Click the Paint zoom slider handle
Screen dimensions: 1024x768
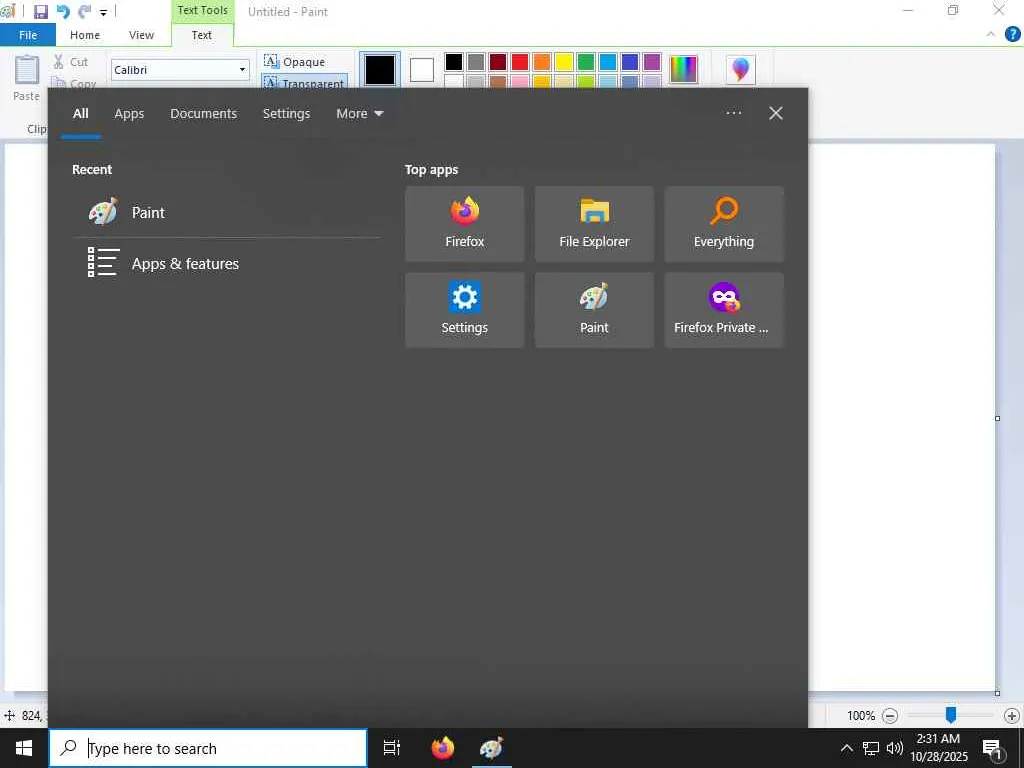pos(951,715)
